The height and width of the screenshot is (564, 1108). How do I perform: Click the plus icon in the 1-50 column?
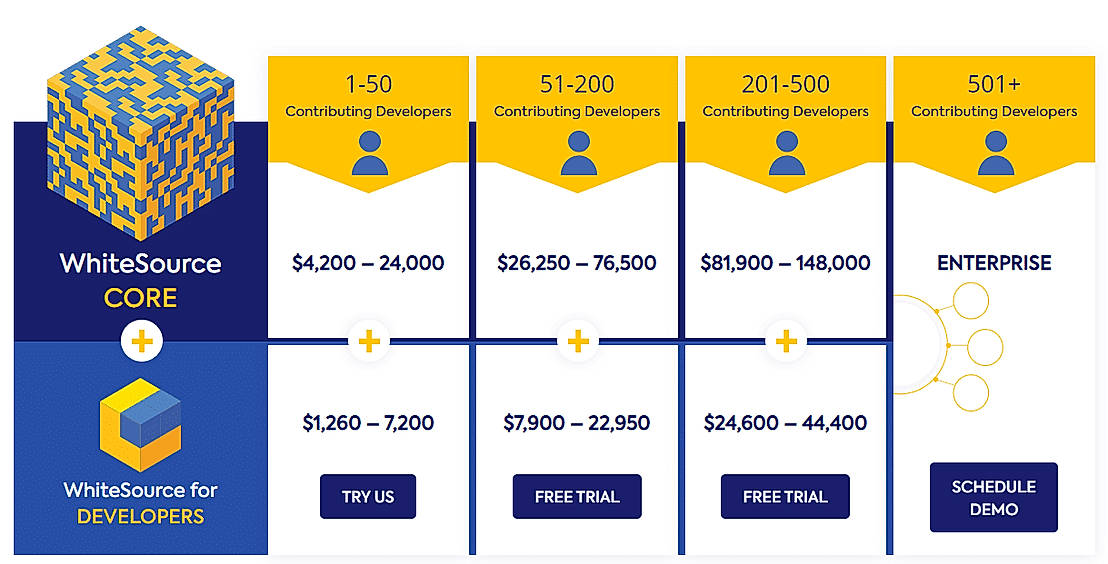pyautogui.click(x=369, y=343)
